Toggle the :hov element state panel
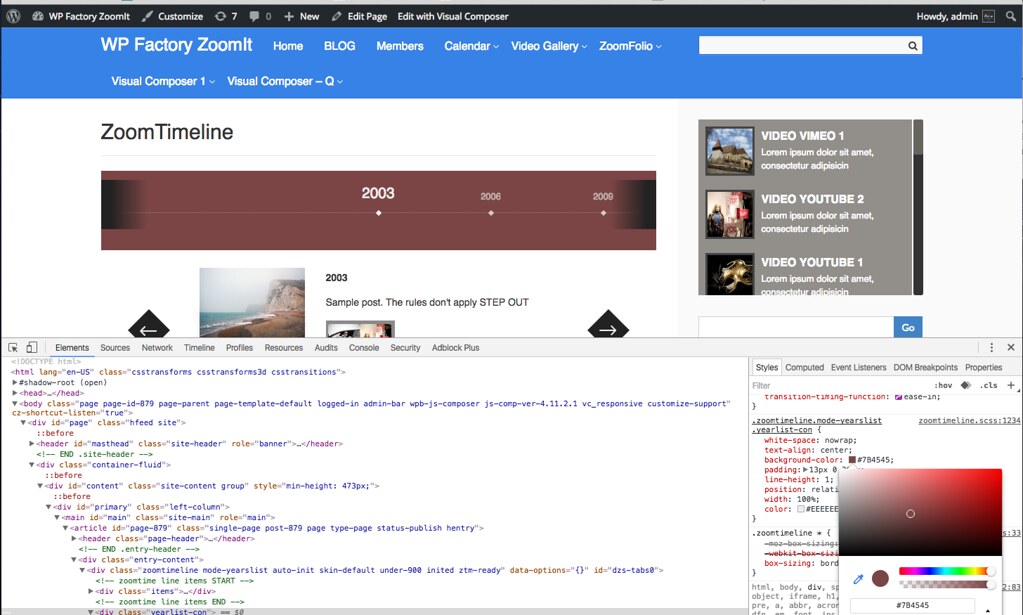1023x615 pixels. pyautogui.click(x=943, y=385)
